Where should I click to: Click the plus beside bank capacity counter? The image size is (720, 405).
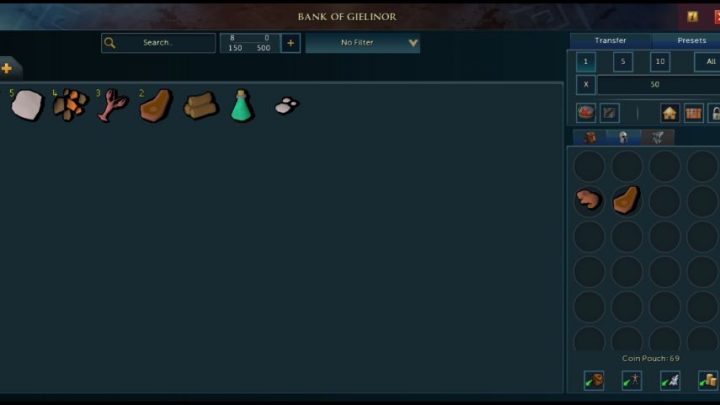(x=291, y=43)
